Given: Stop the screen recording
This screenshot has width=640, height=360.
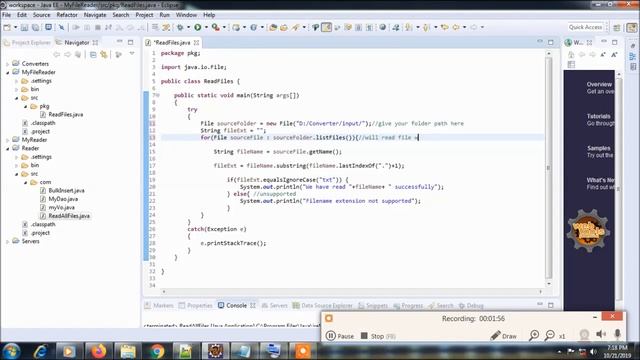Looking at the screenshot, I should pos(378,336).
